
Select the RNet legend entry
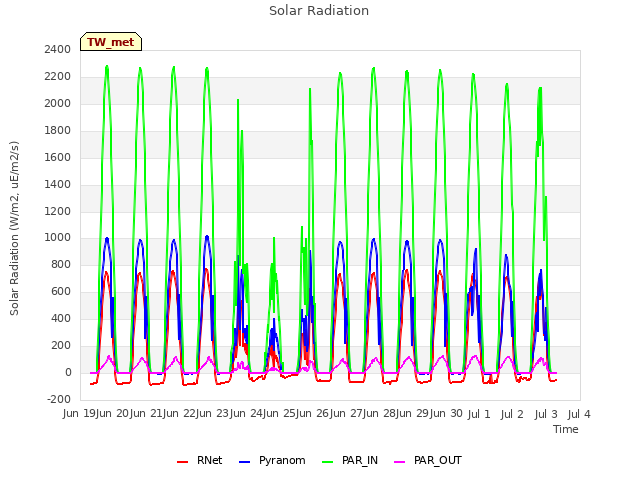pos(200,460)
